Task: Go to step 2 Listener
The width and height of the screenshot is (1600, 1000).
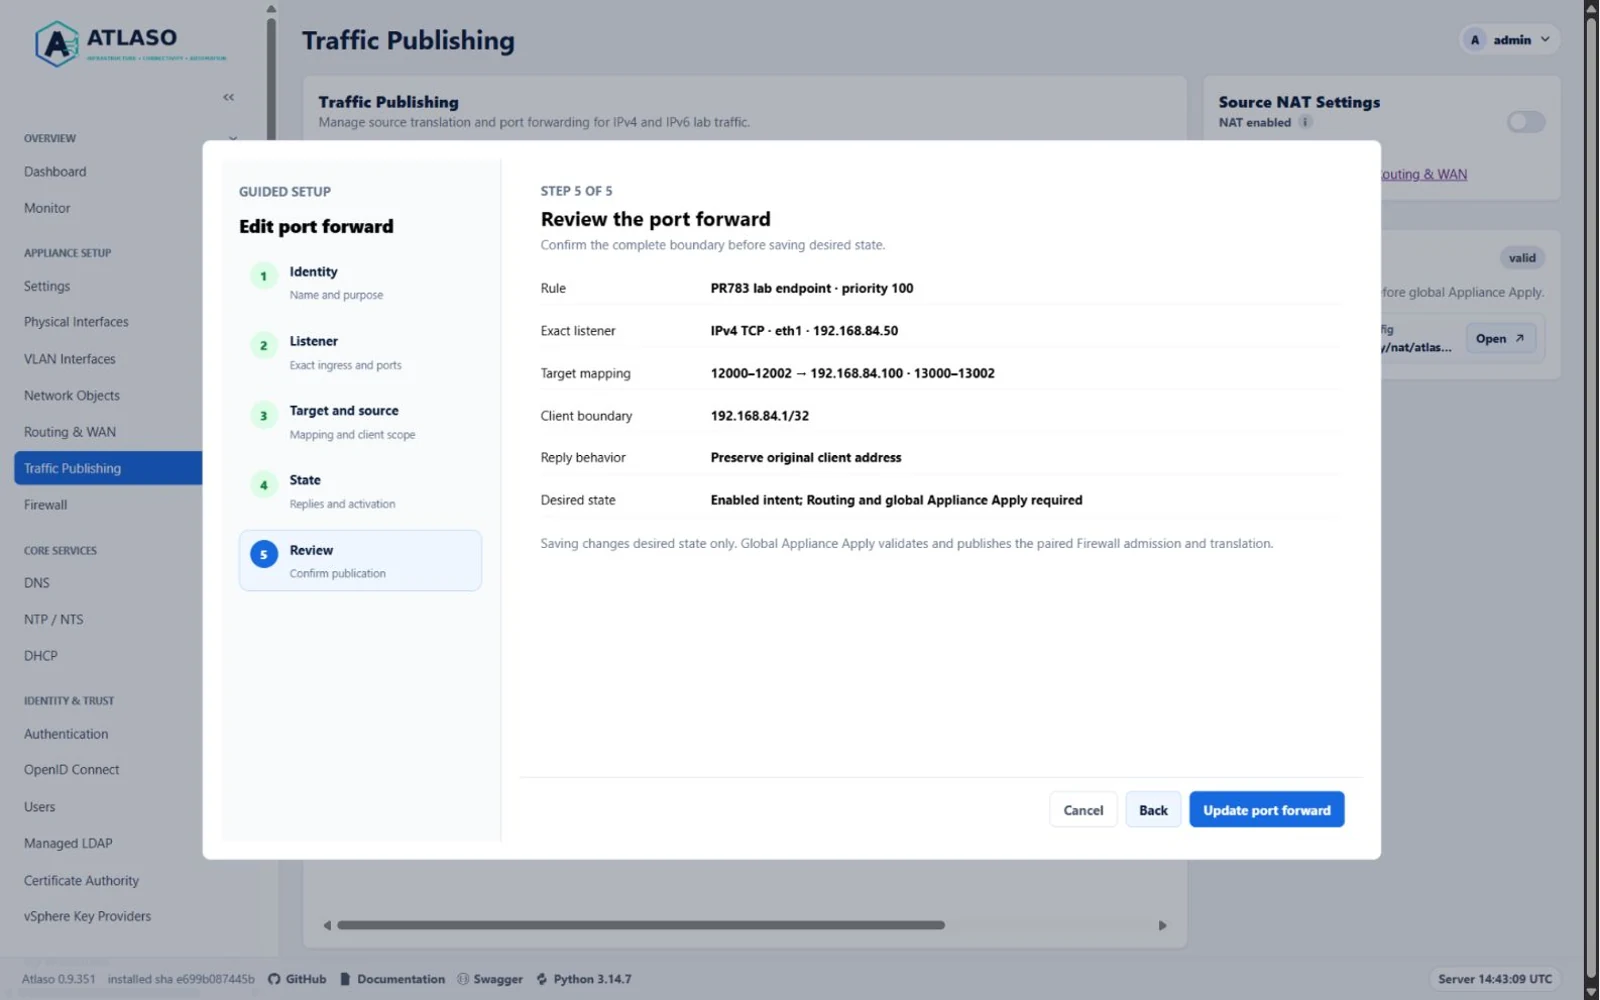Action: 360,352
